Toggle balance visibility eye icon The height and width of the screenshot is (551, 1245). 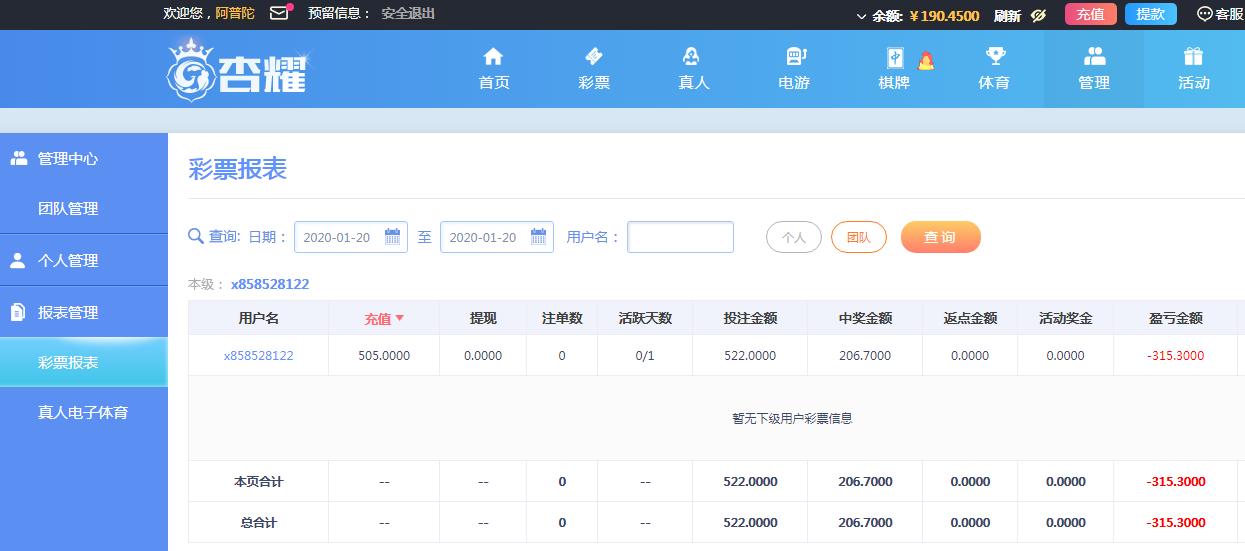1038,15
